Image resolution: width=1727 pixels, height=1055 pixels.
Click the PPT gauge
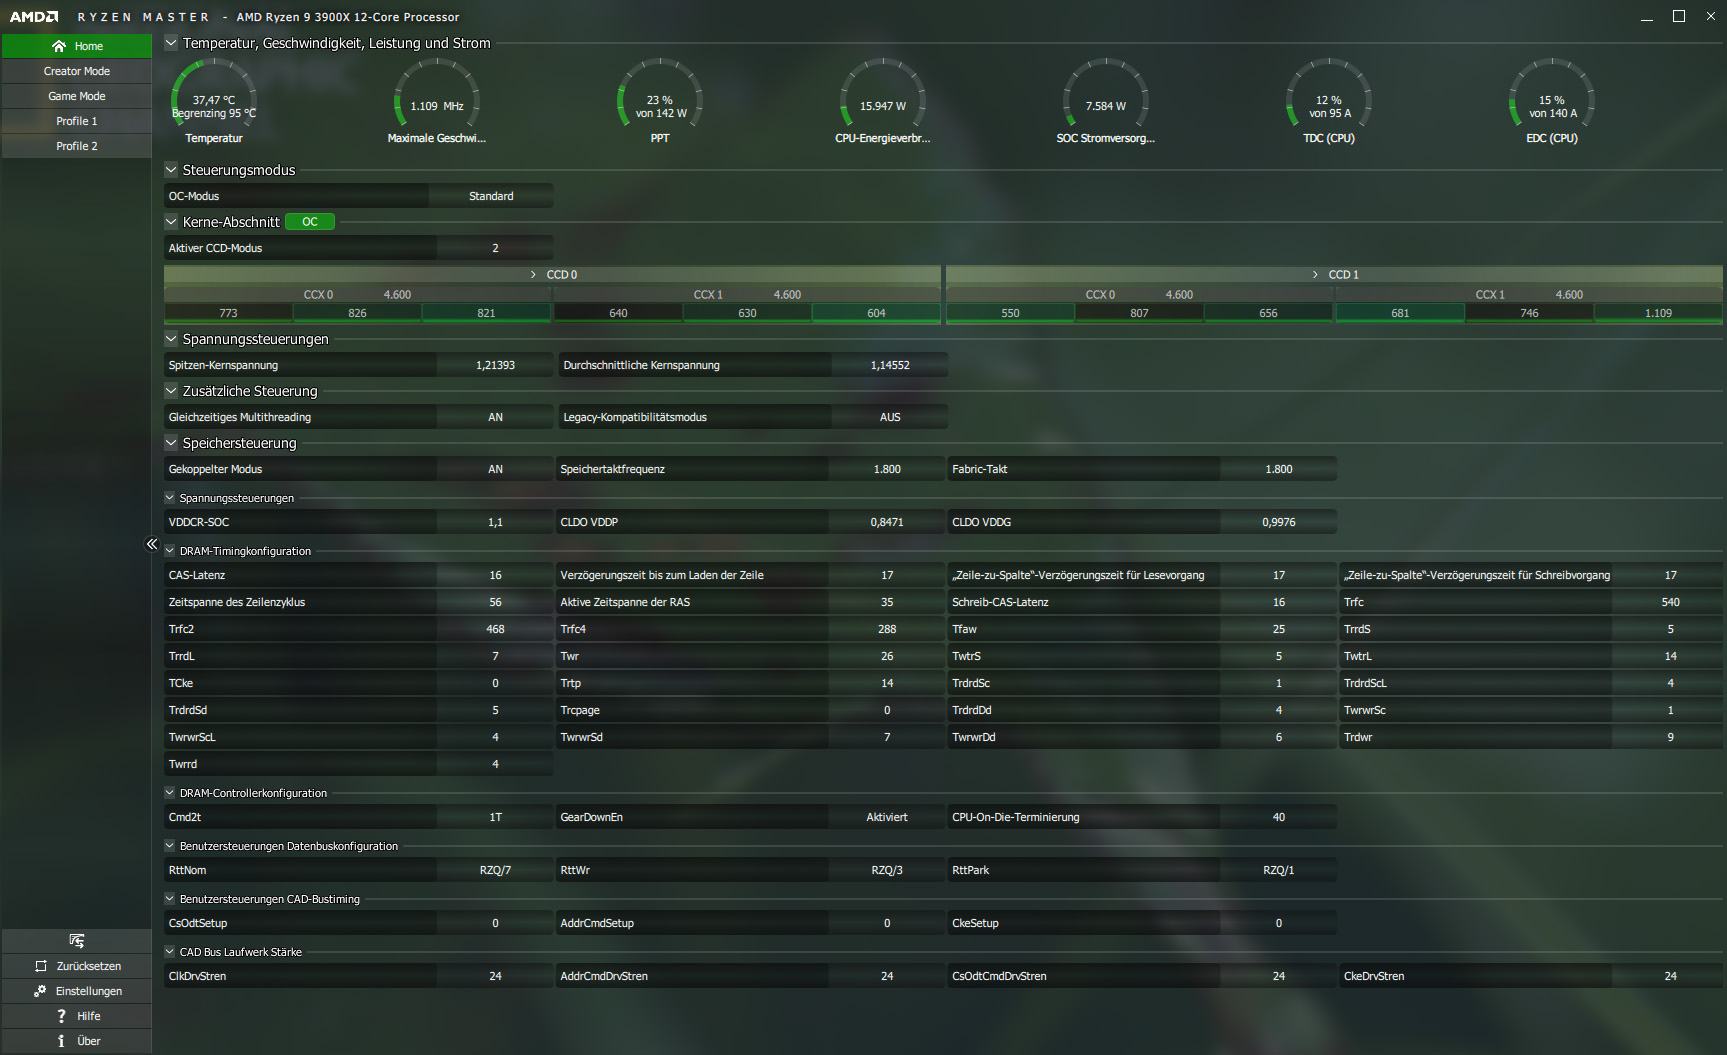[660, 101]
